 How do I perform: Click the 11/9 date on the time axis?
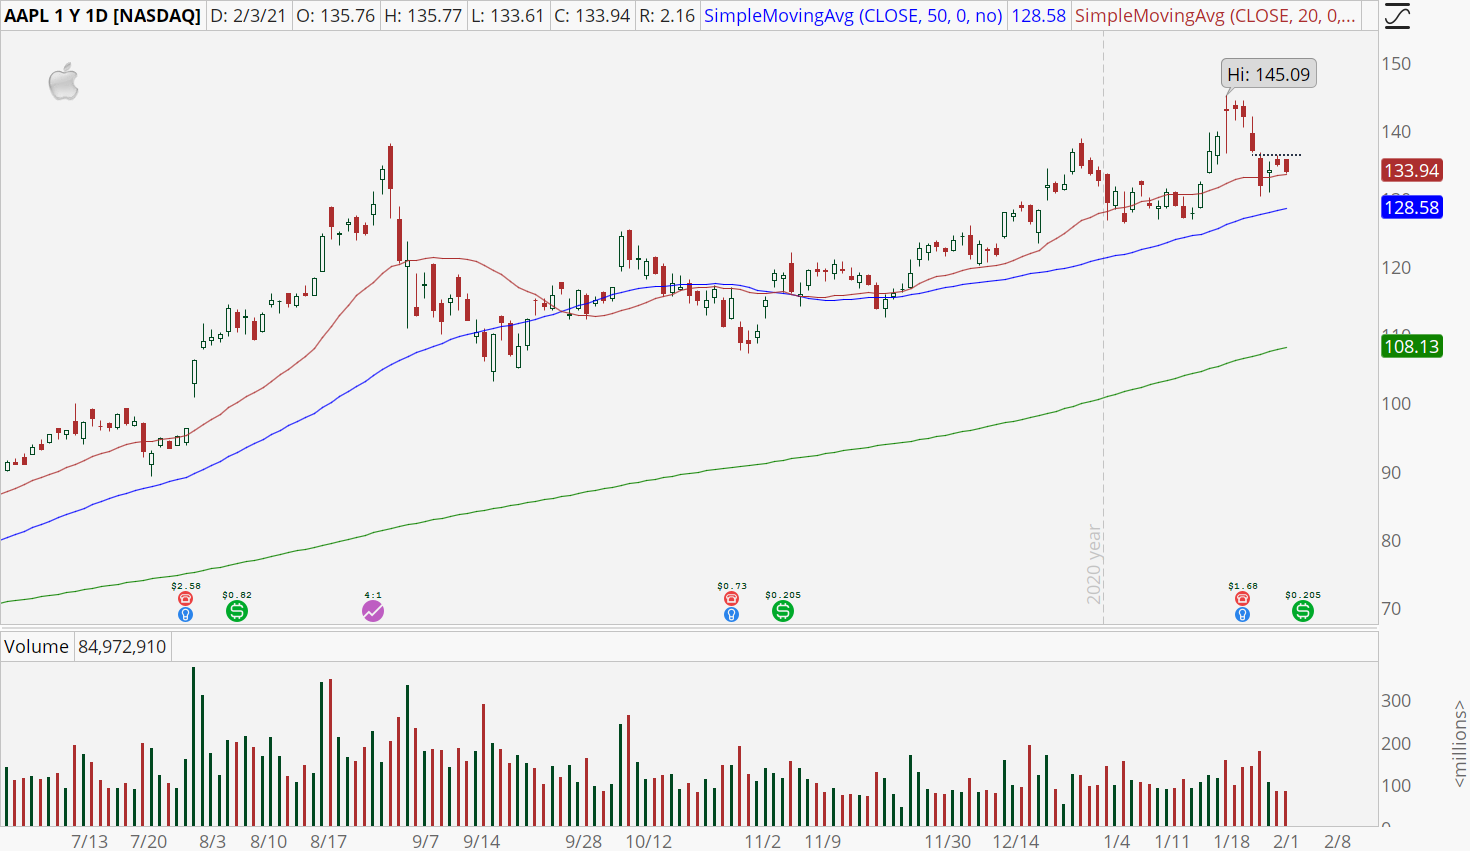[823, 841]
